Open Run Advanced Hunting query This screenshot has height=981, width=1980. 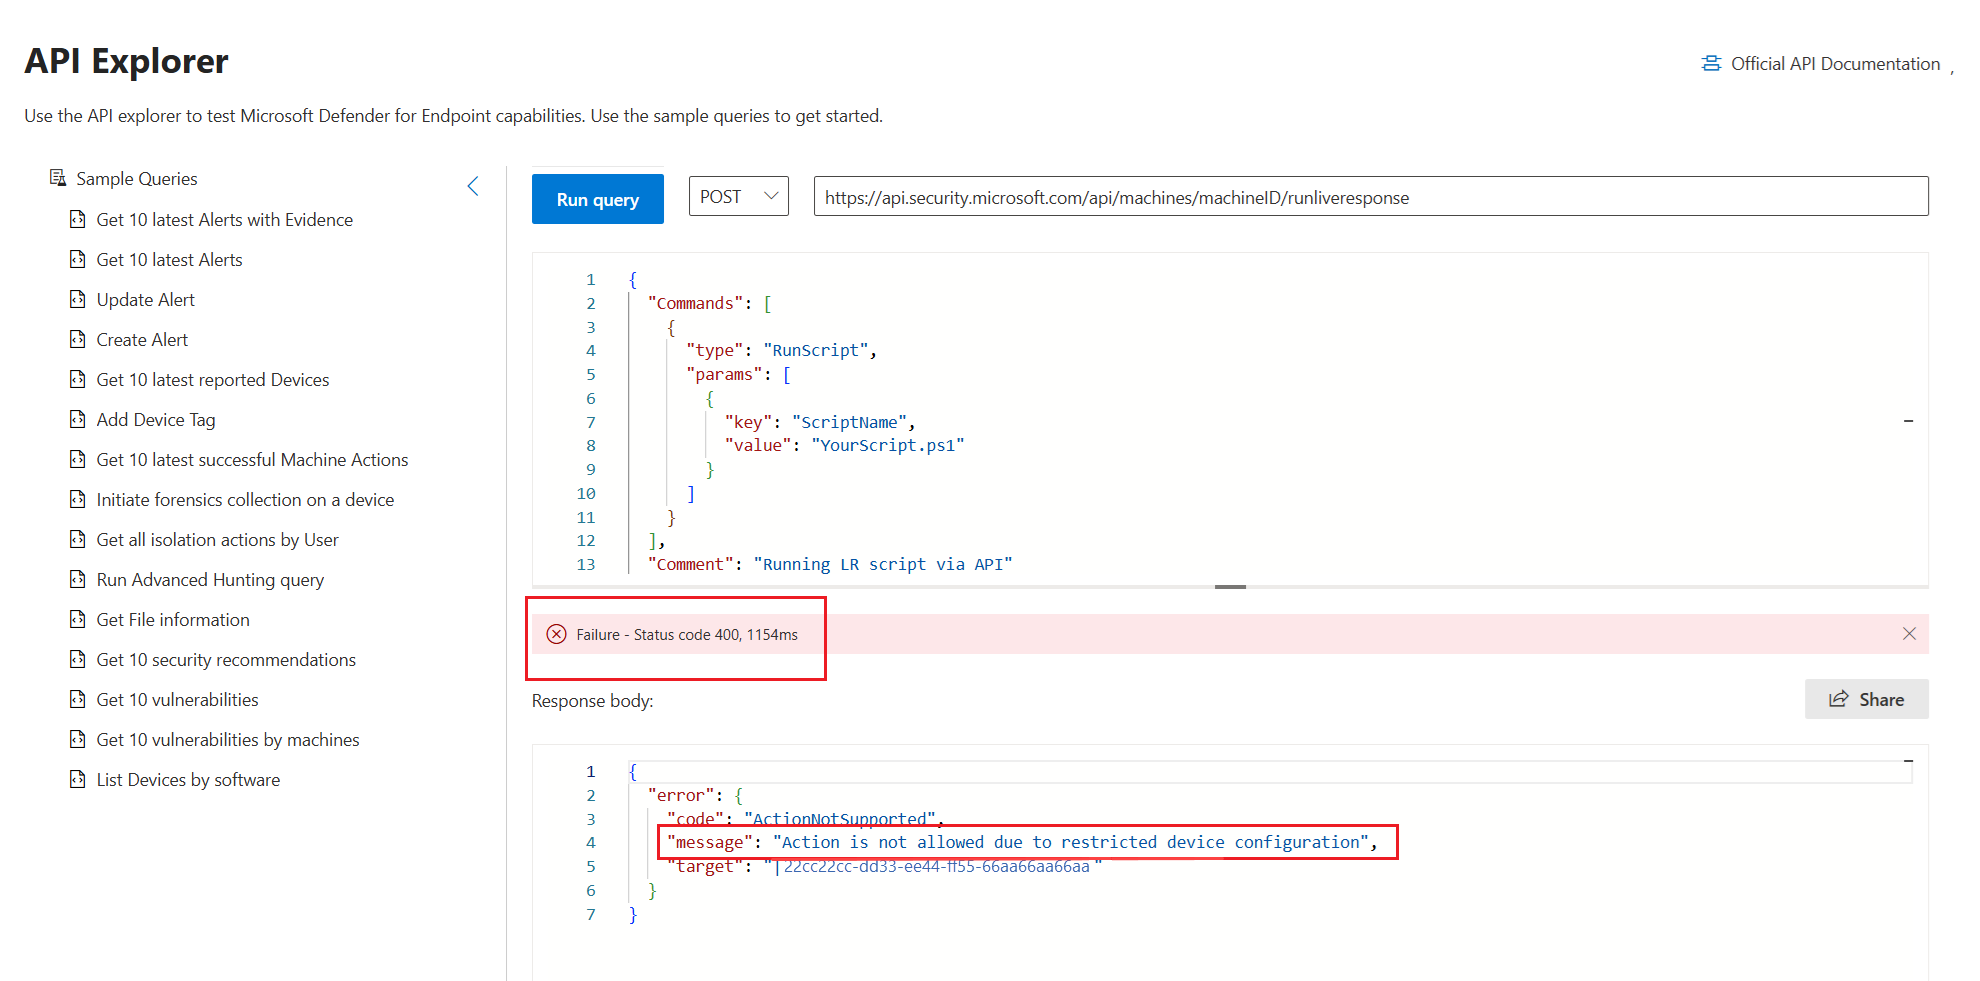(210, 580)
